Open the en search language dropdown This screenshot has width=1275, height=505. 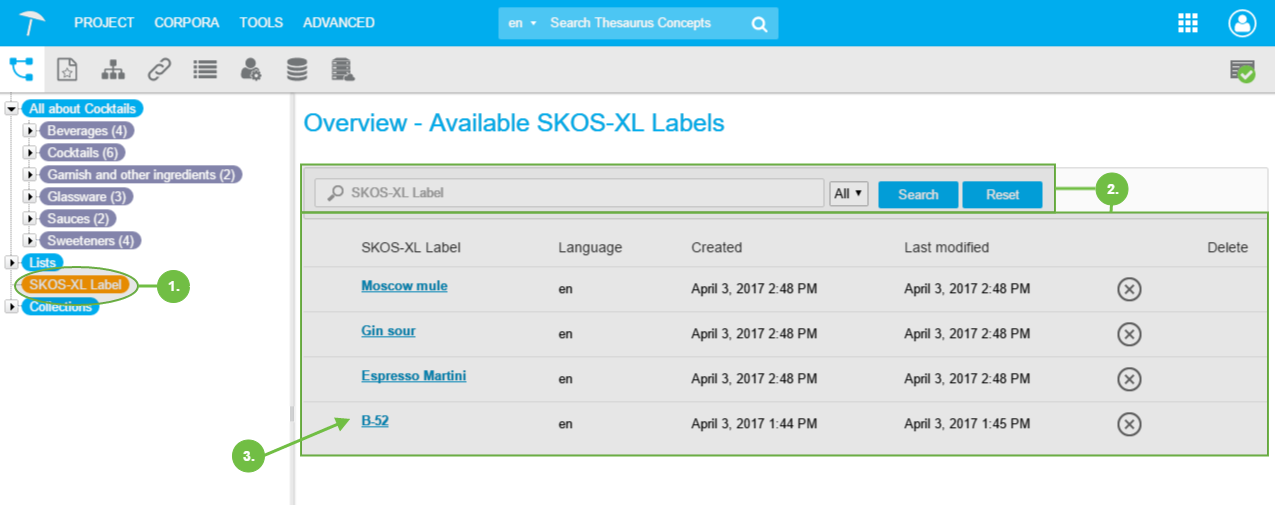pyautogui.click(x=522, y=23)
